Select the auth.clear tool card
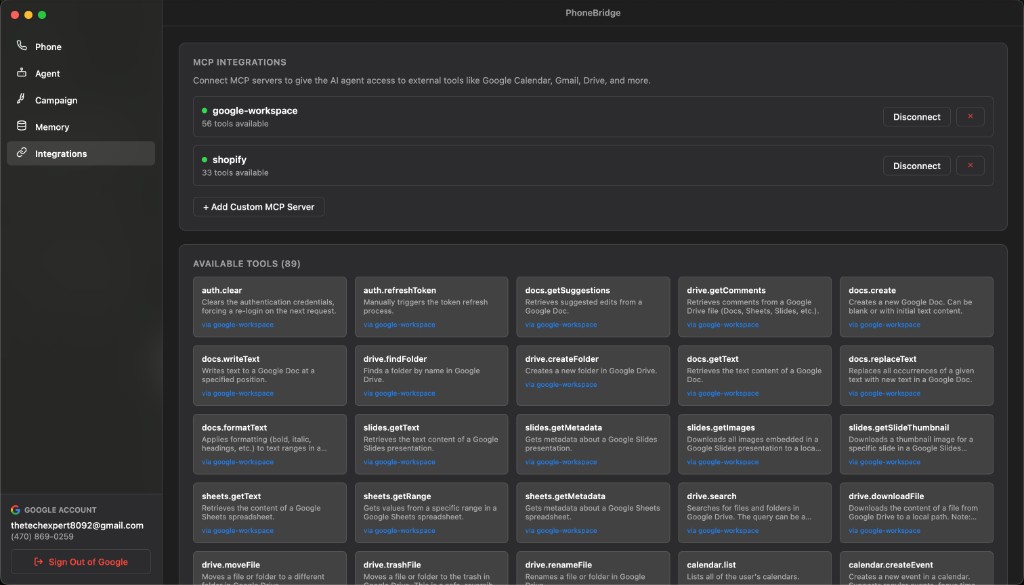This screenshot has width=1024, height=585. click(270, 307)
